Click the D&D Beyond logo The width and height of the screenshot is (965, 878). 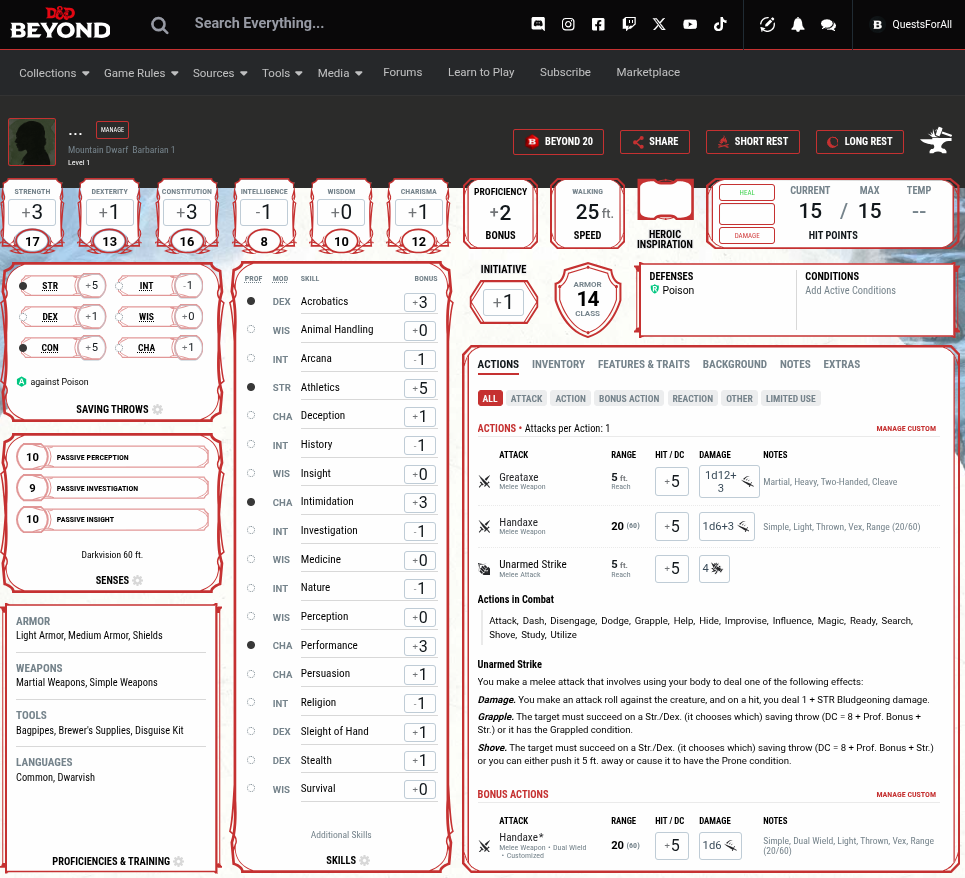(x=60, y=23)
